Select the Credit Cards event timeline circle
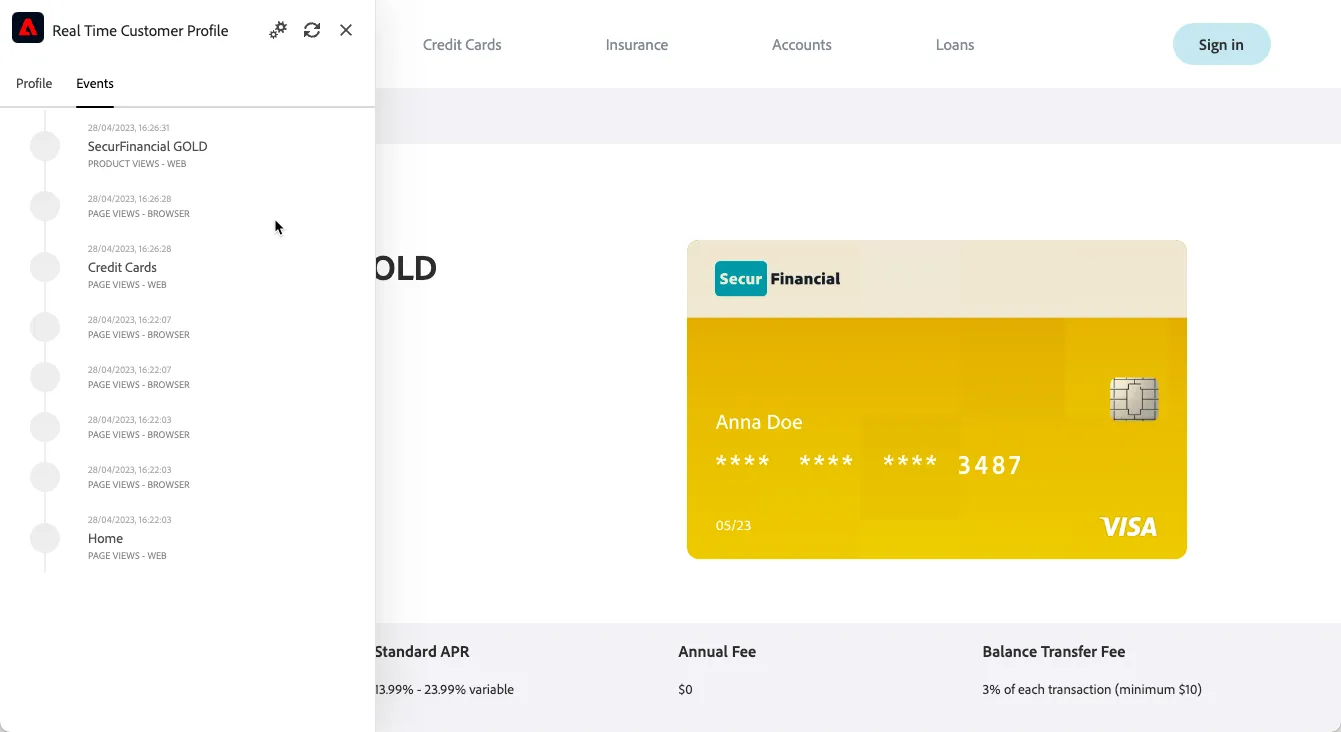The image size is (1341, 732). coord(45,267)
